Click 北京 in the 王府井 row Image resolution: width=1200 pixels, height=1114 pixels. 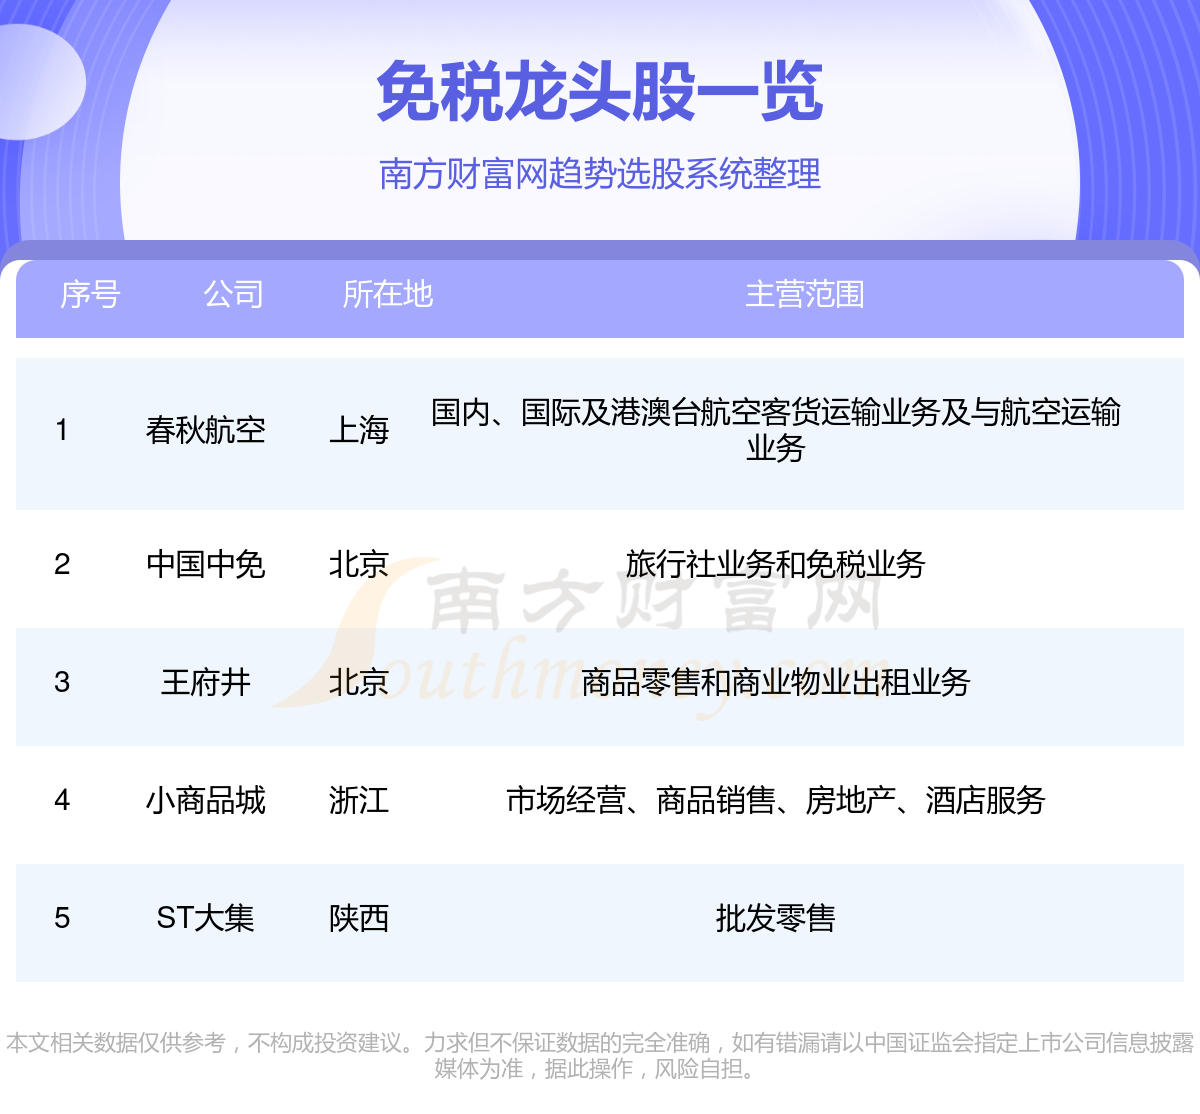pos(359,682)
